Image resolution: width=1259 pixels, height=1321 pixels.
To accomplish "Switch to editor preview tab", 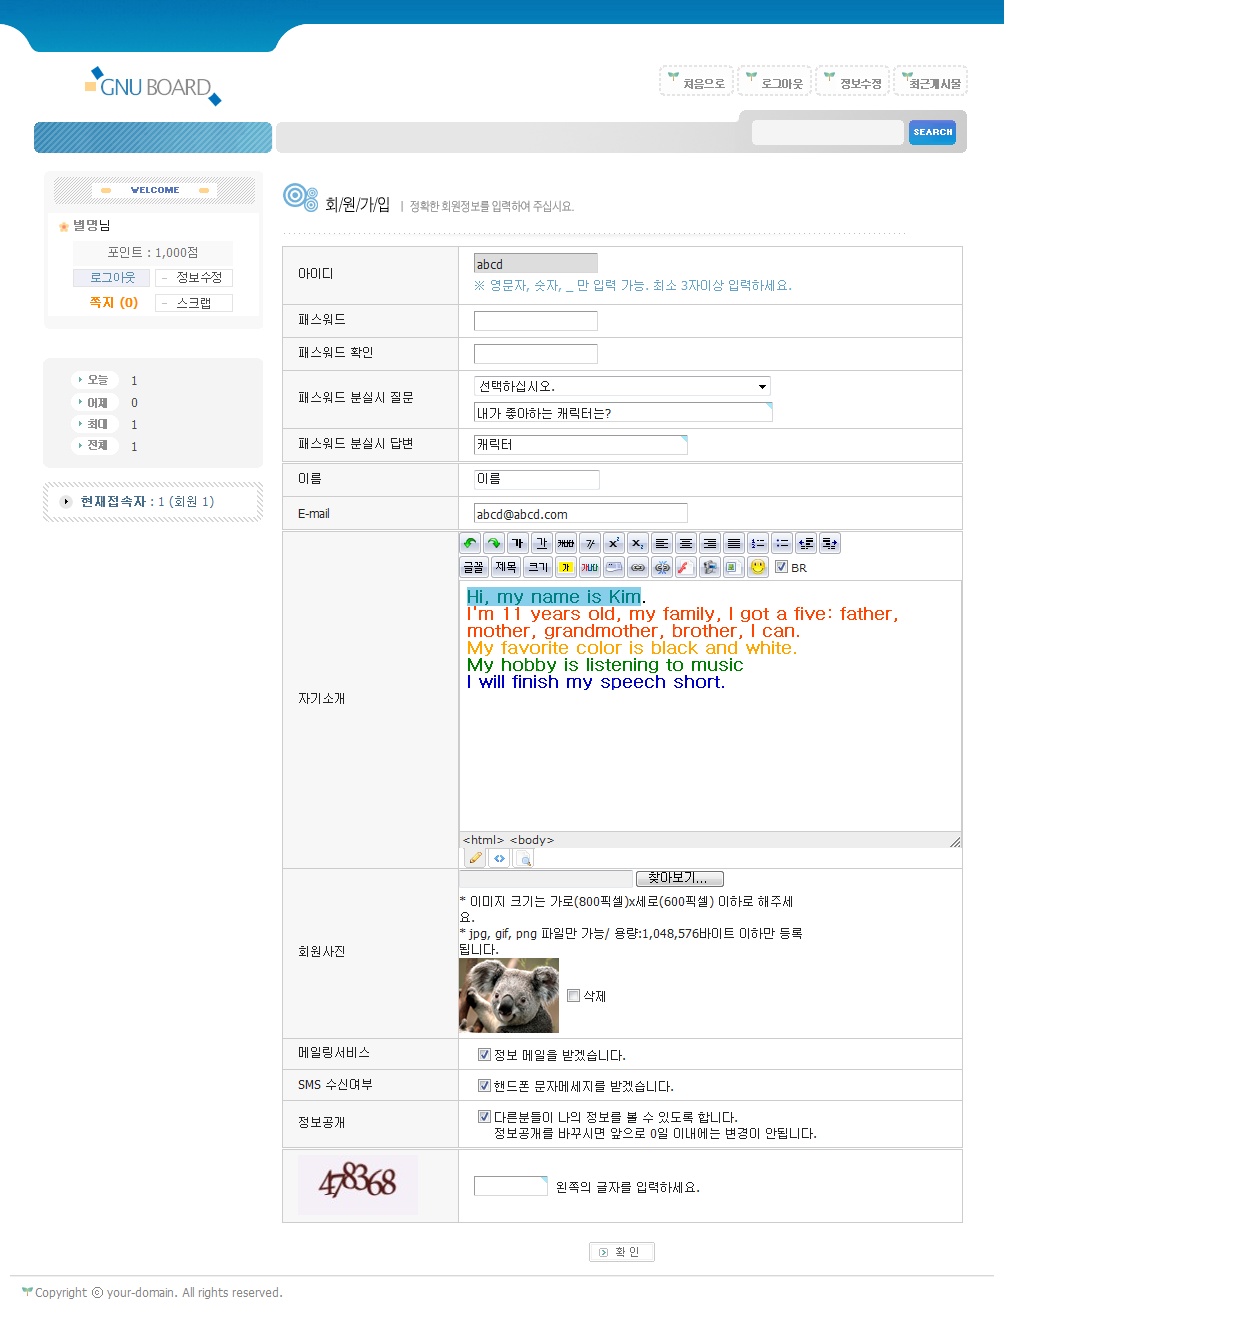I will [x=524, y=858].
